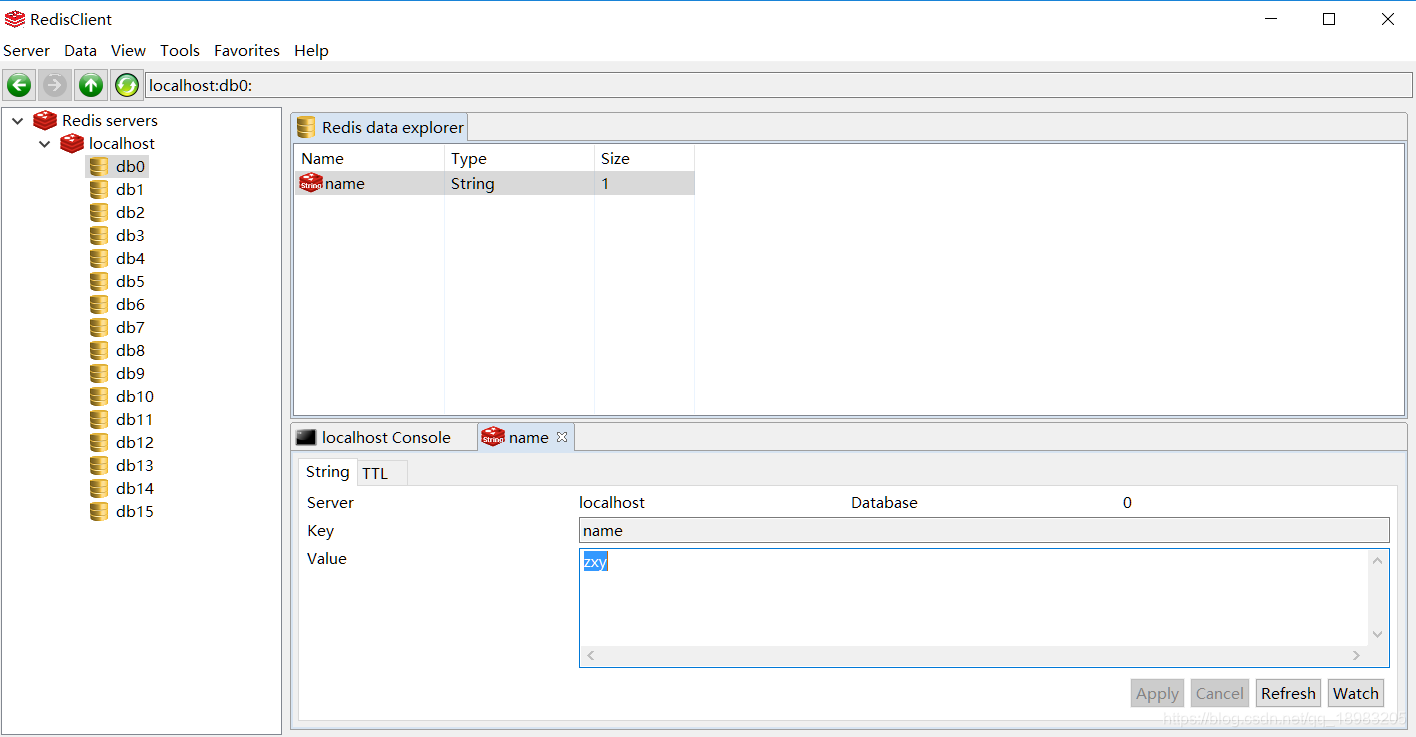Select the String tab
The height and width of the screenshot is (737, 1416).
(x=328, y=471)
